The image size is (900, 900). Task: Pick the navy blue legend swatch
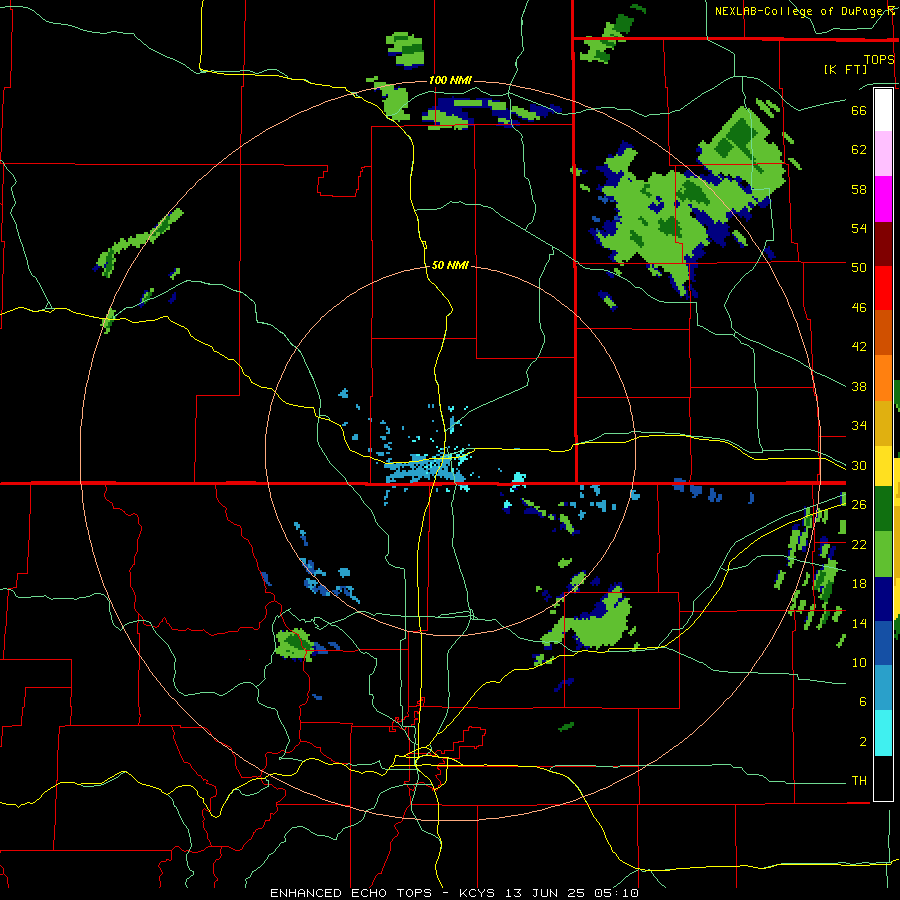coord(883,599)
